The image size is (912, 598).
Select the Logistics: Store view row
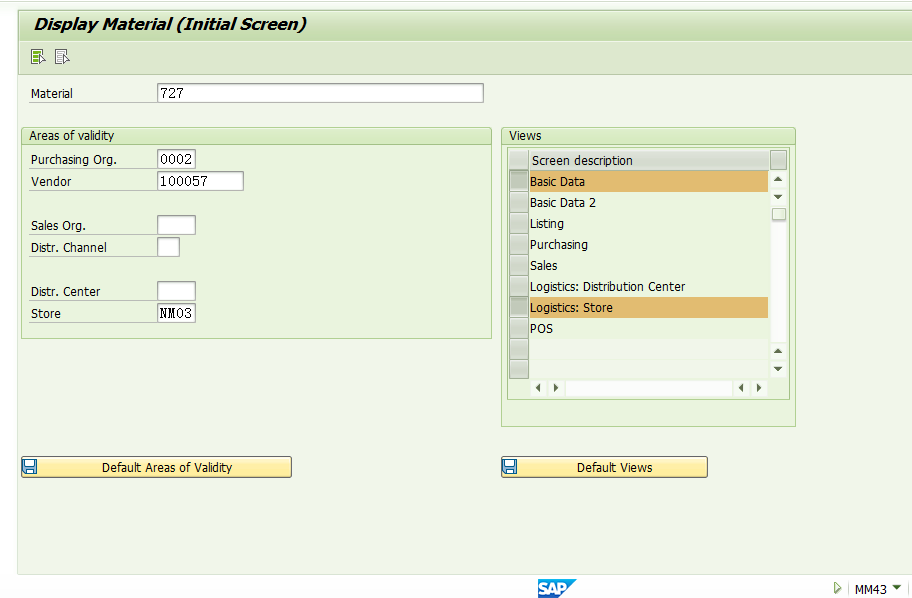coord(649,307)
